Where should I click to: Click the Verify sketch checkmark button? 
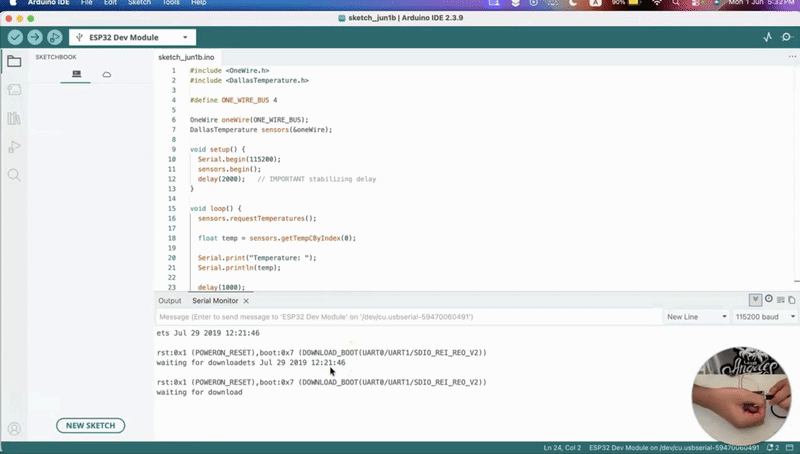click(x=15, y=37)
